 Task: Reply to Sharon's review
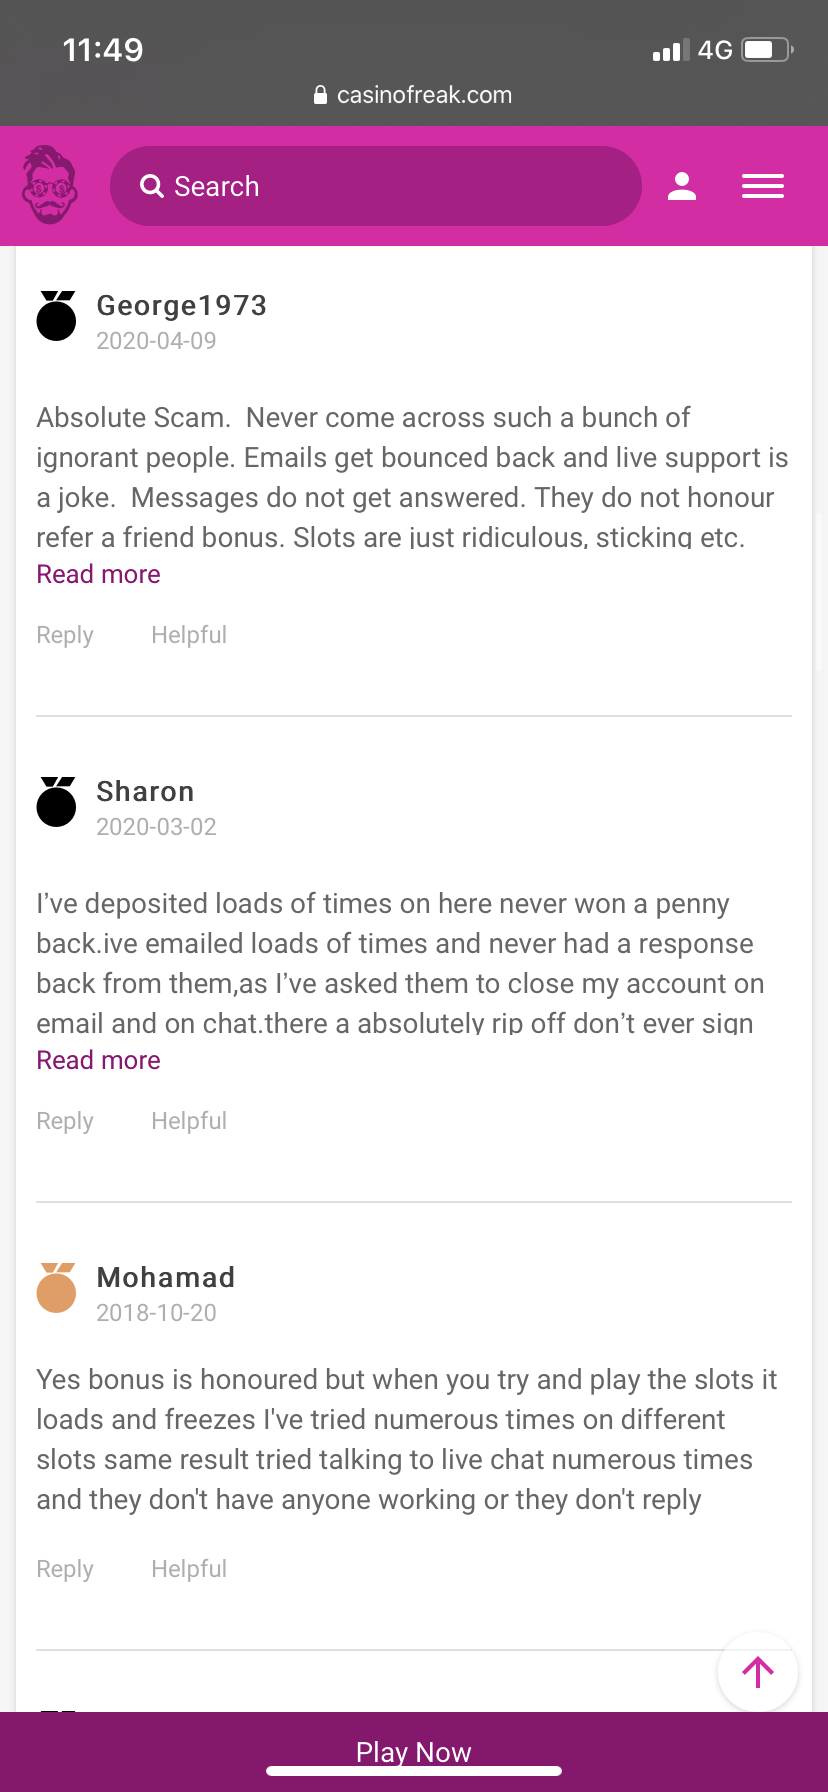pos(65,1121)
